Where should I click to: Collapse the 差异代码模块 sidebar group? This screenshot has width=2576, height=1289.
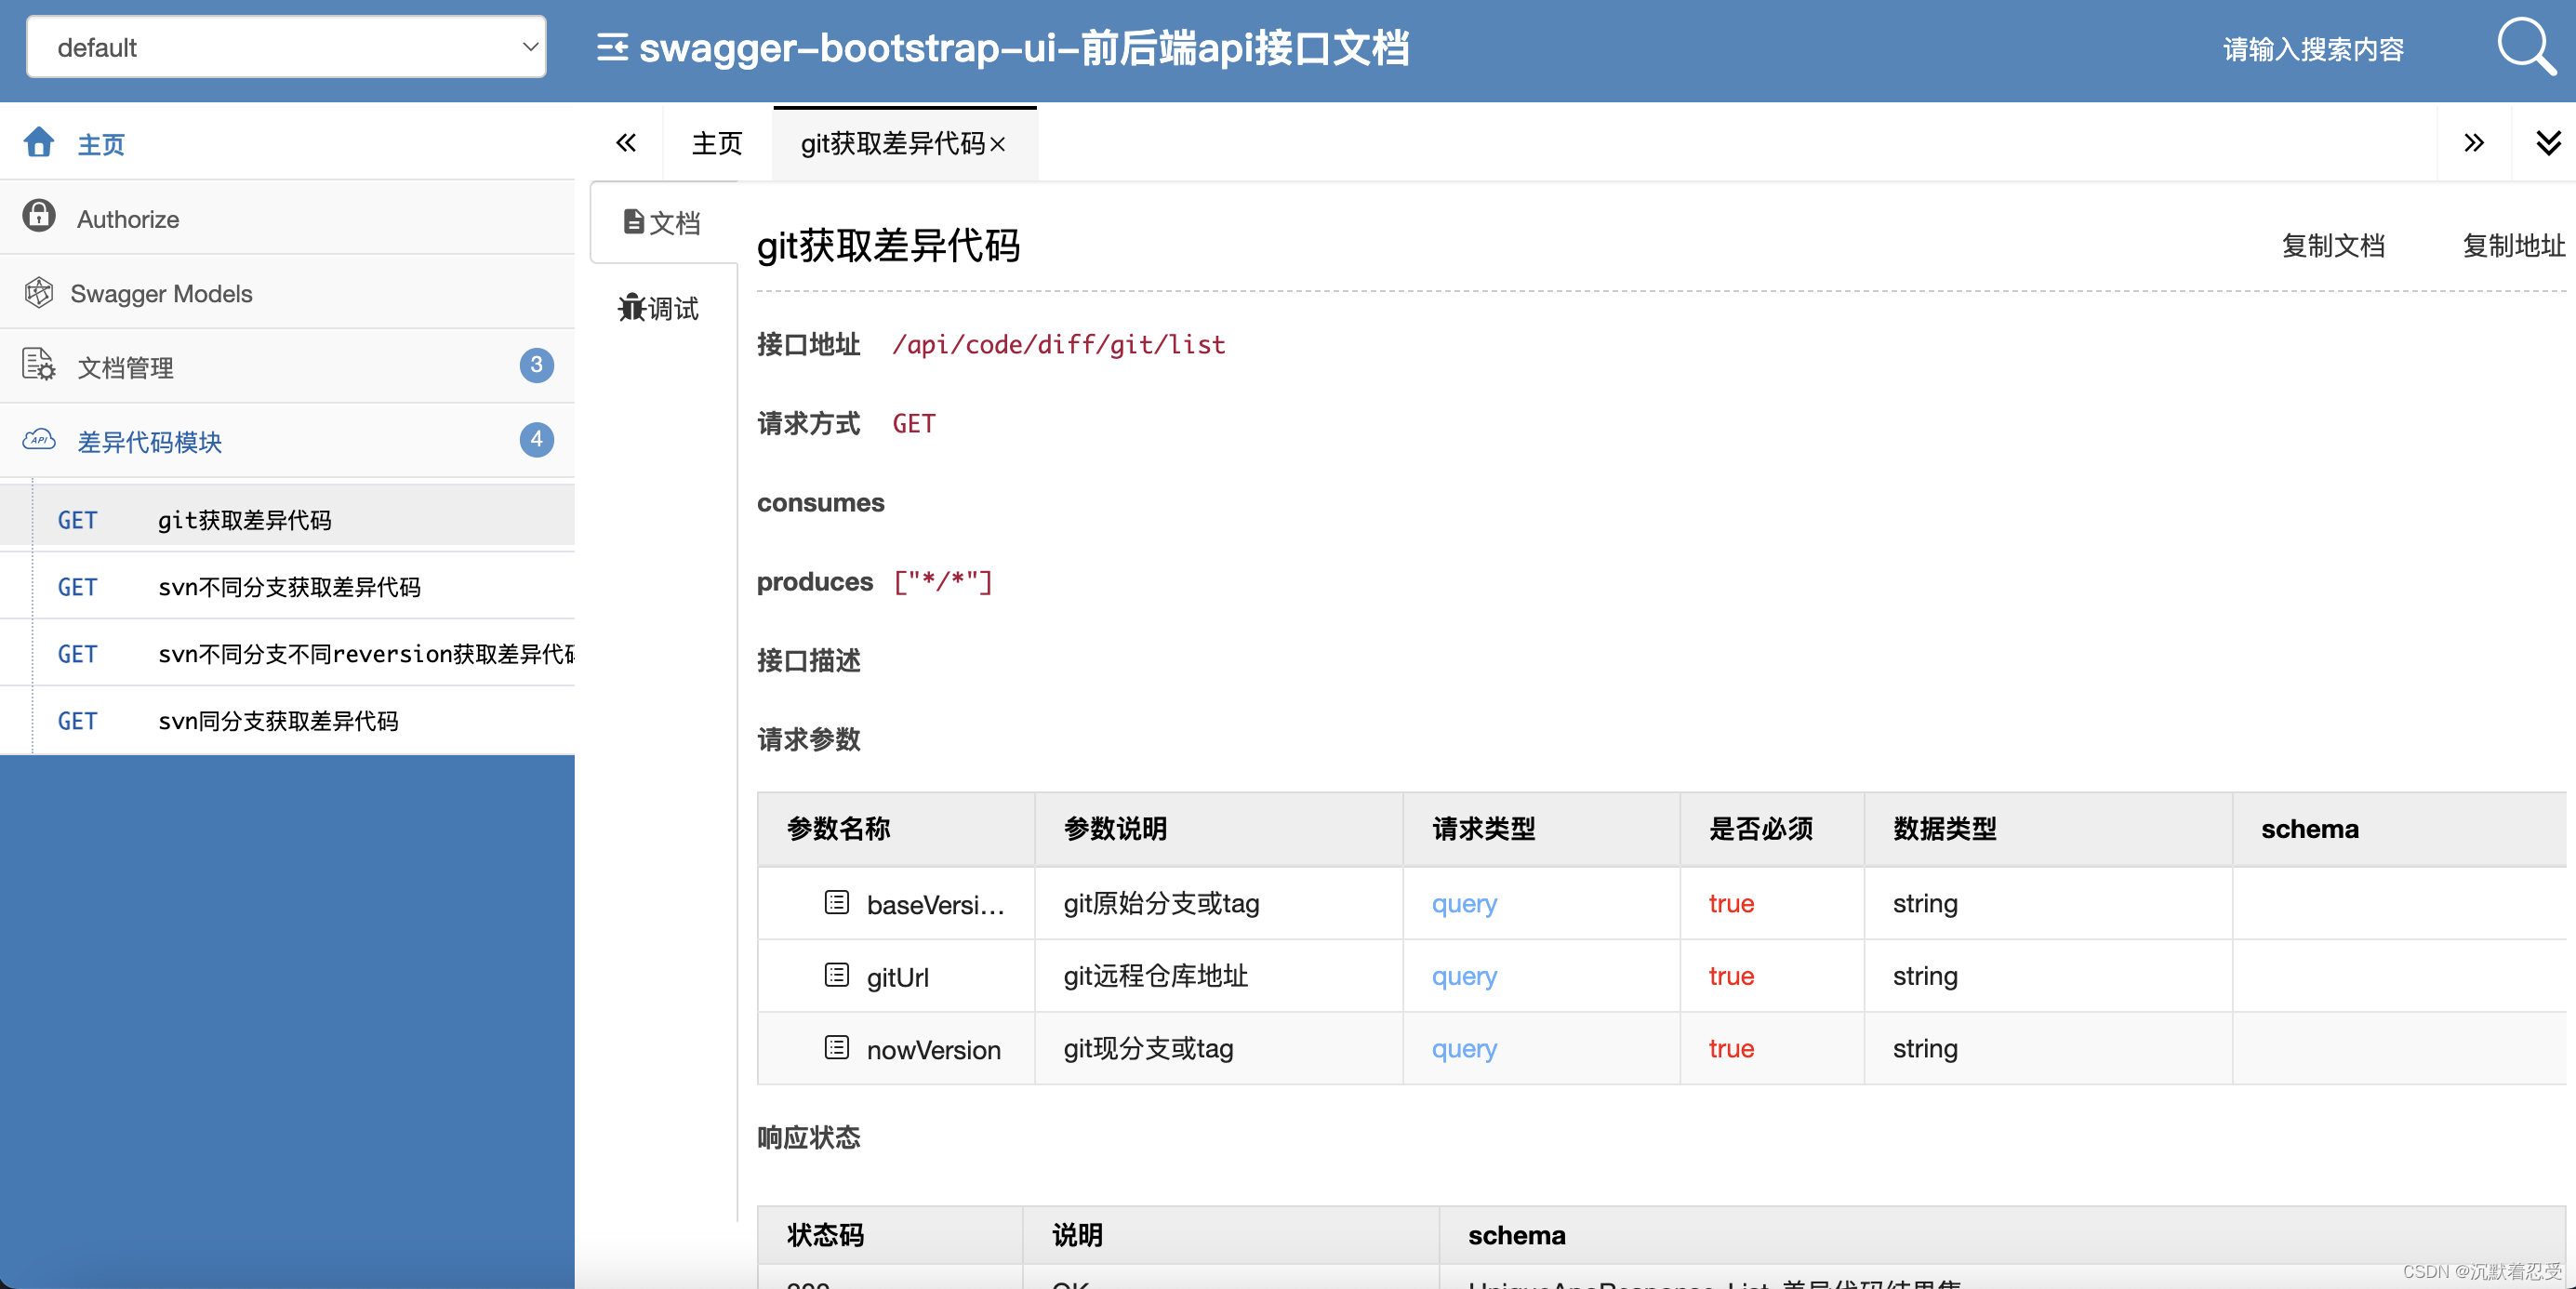pyautogui.click(x=288, y=440)
